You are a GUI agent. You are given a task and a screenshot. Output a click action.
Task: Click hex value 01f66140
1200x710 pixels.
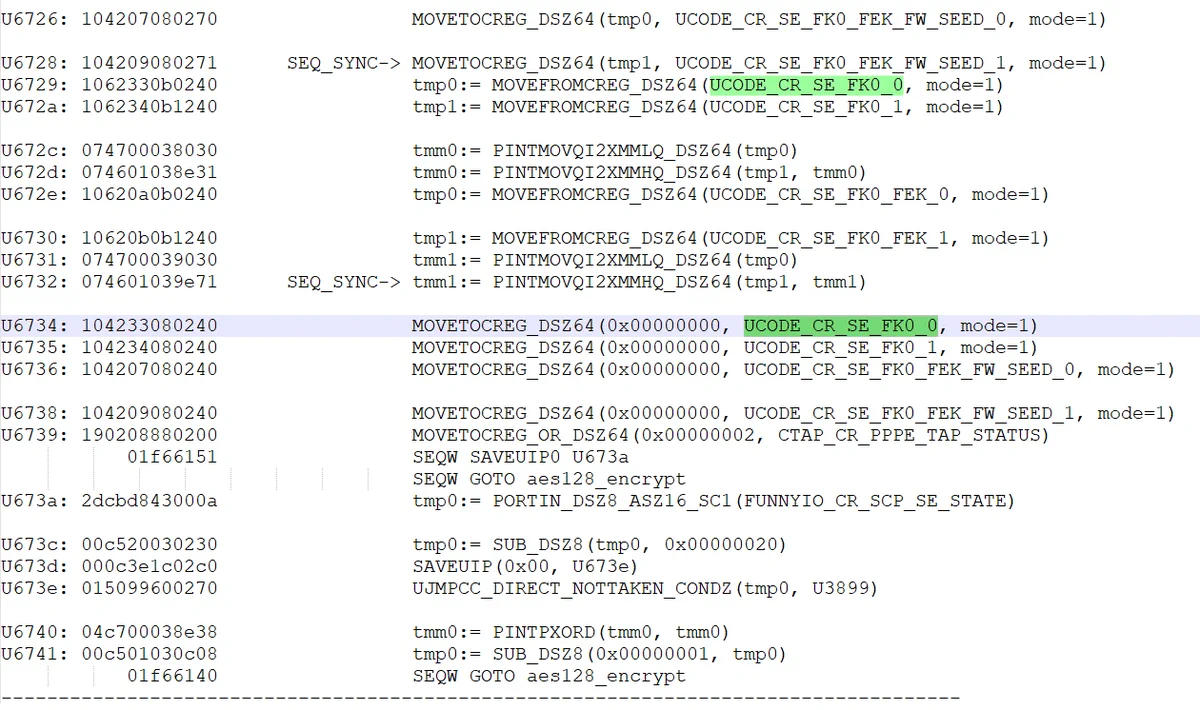(172, 677)
